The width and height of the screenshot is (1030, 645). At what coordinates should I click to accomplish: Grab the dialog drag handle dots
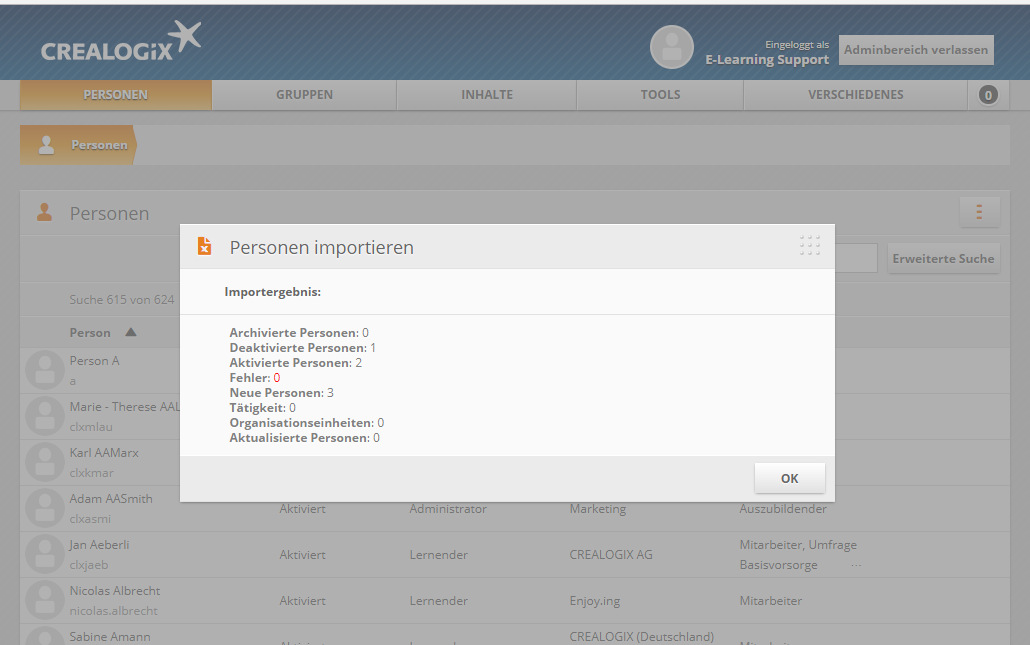(810, 245)
